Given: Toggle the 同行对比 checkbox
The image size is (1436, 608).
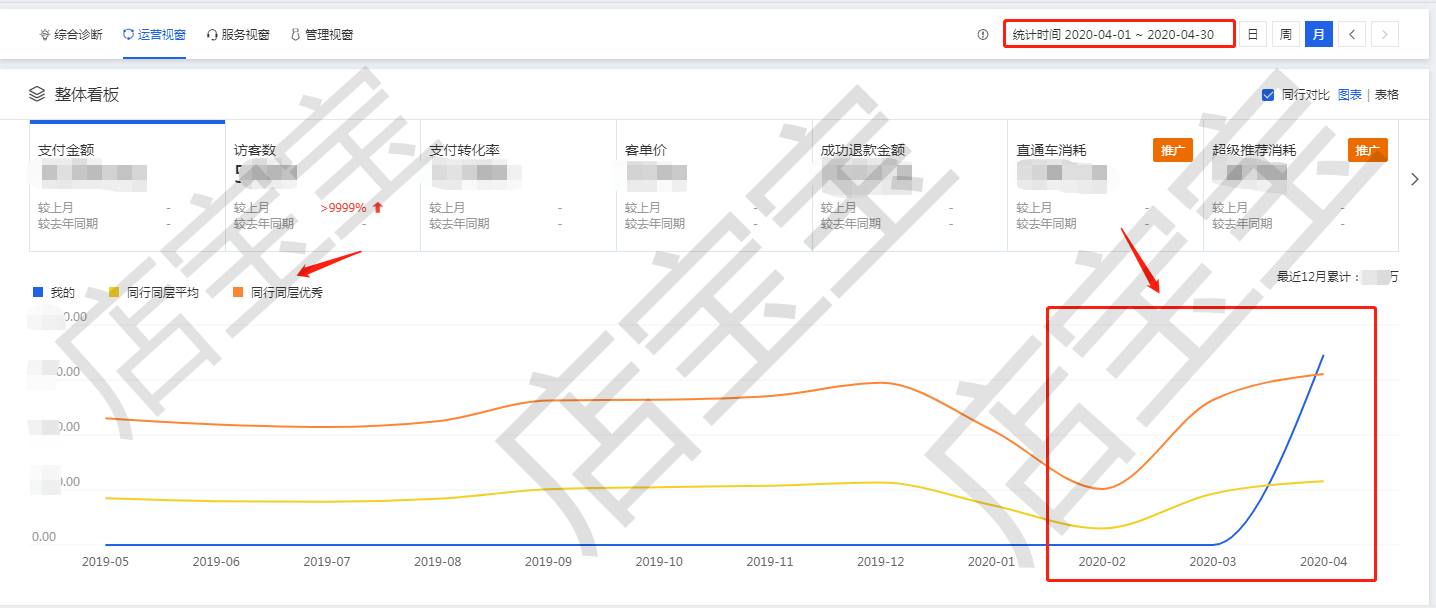Looking at the screenshot, I should click(x=1268, y=95).
